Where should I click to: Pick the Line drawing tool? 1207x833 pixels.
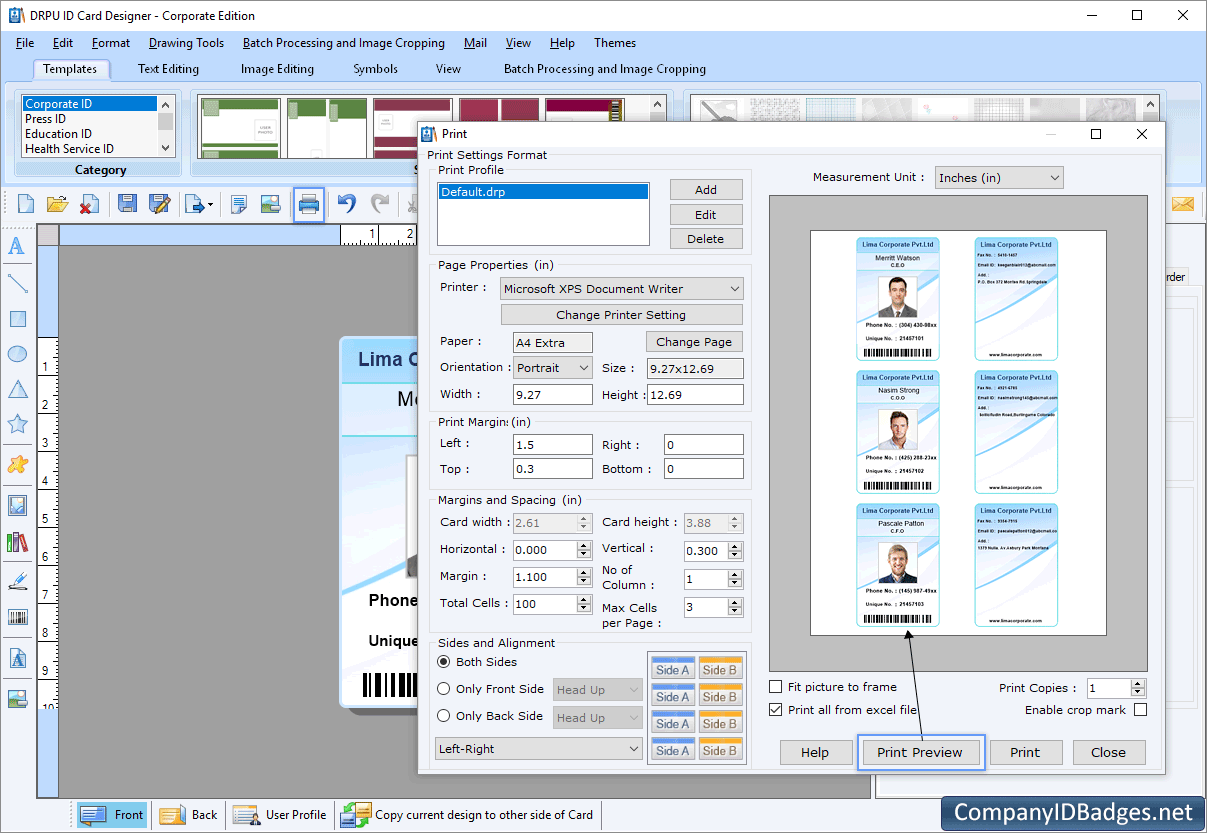coord(16,283)
